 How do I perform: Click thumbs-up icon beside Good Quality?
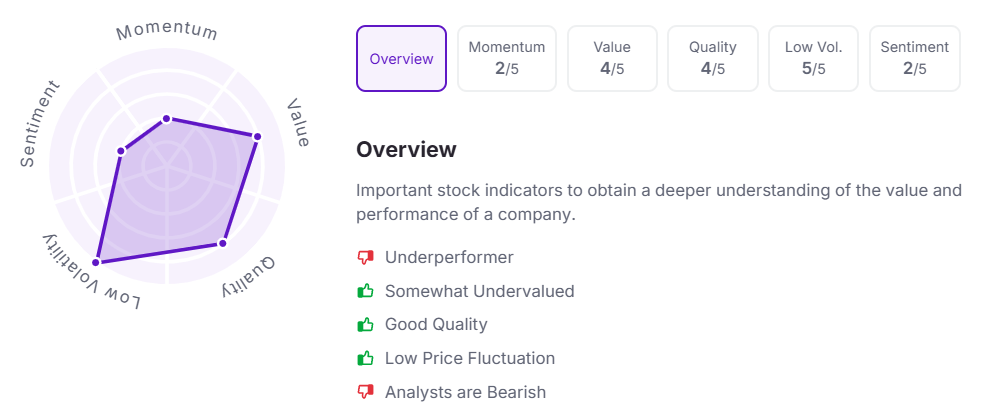(365, 324)
